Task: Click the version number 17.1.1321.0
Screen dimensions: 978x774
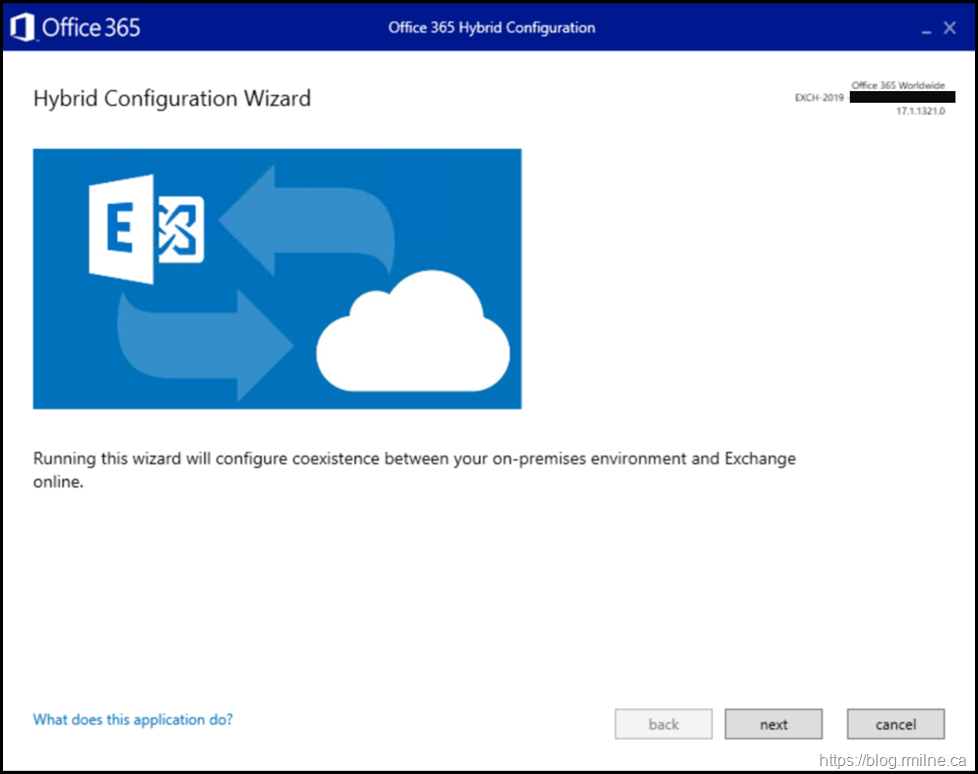Action: (920, 112)
